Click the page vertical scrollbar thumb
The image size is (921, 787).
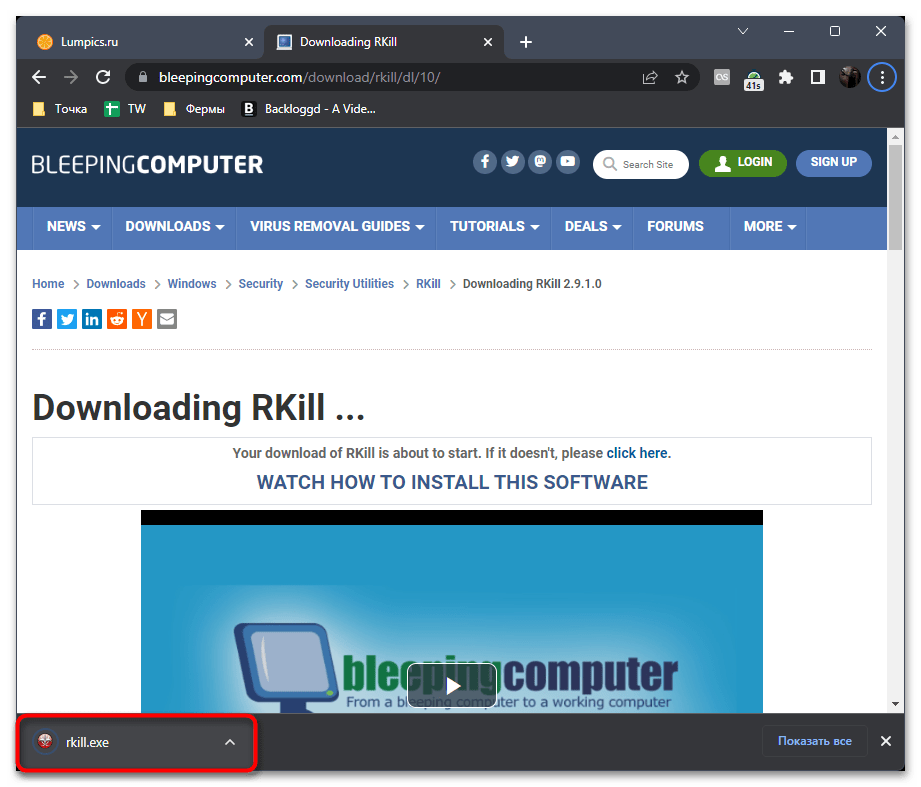pyautogui.click(x=895, y=197)
